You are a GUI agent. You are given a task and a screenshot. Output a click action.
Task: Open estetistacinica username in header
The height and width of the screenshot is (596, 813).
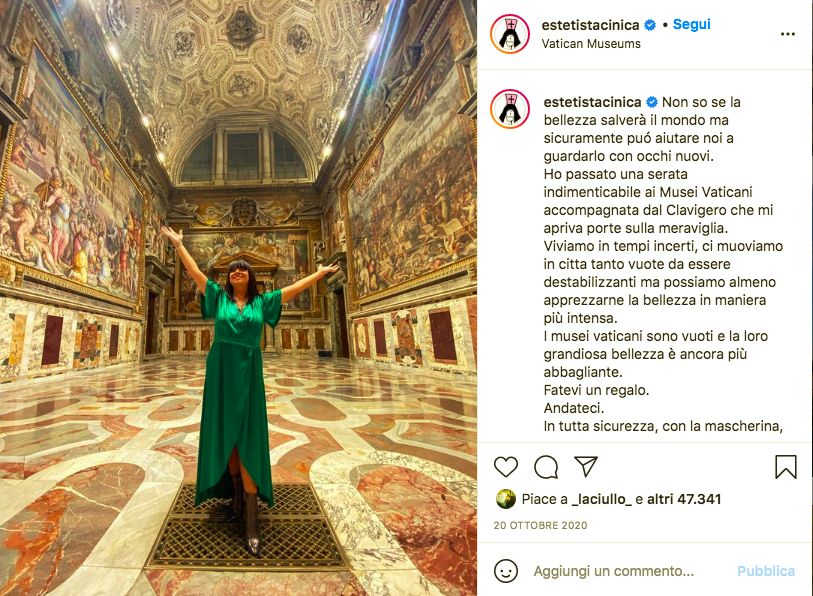pos(590,25)
